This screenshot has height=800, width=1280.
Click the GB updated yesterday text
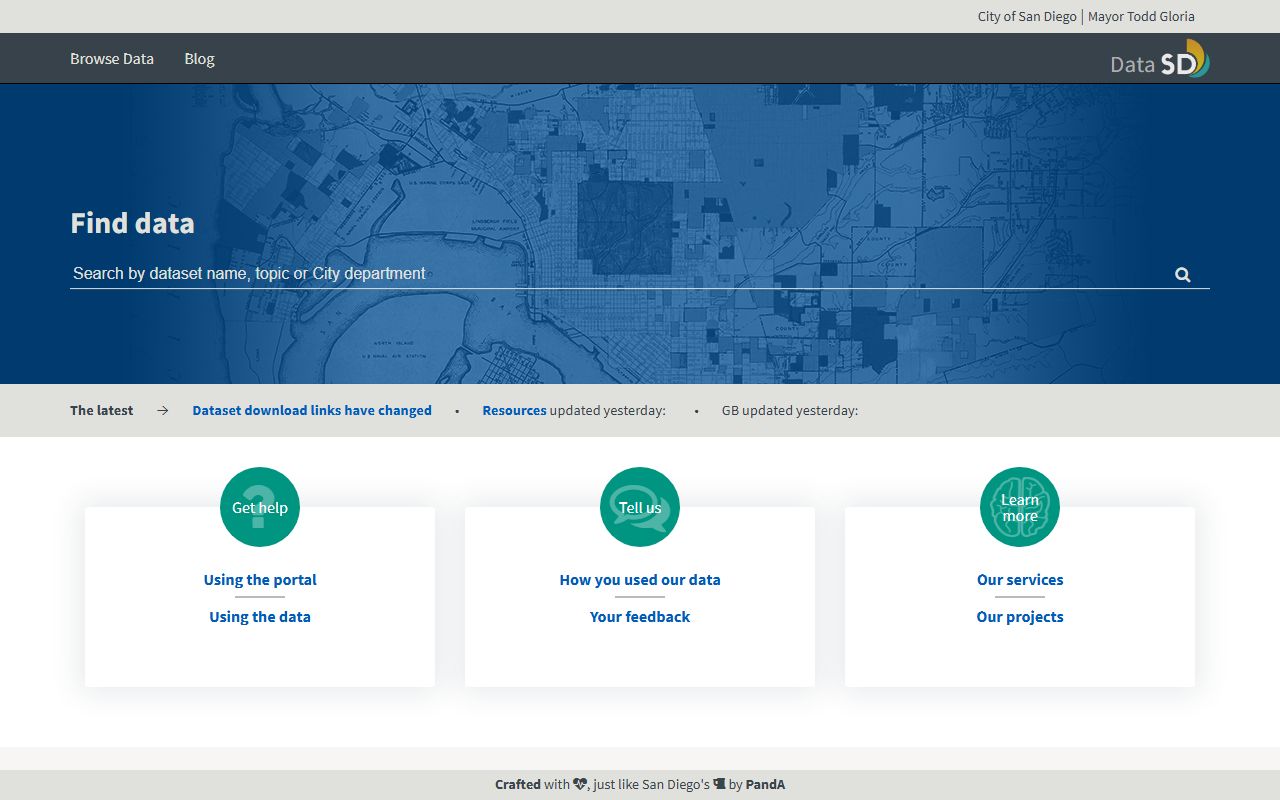(790, 410)
